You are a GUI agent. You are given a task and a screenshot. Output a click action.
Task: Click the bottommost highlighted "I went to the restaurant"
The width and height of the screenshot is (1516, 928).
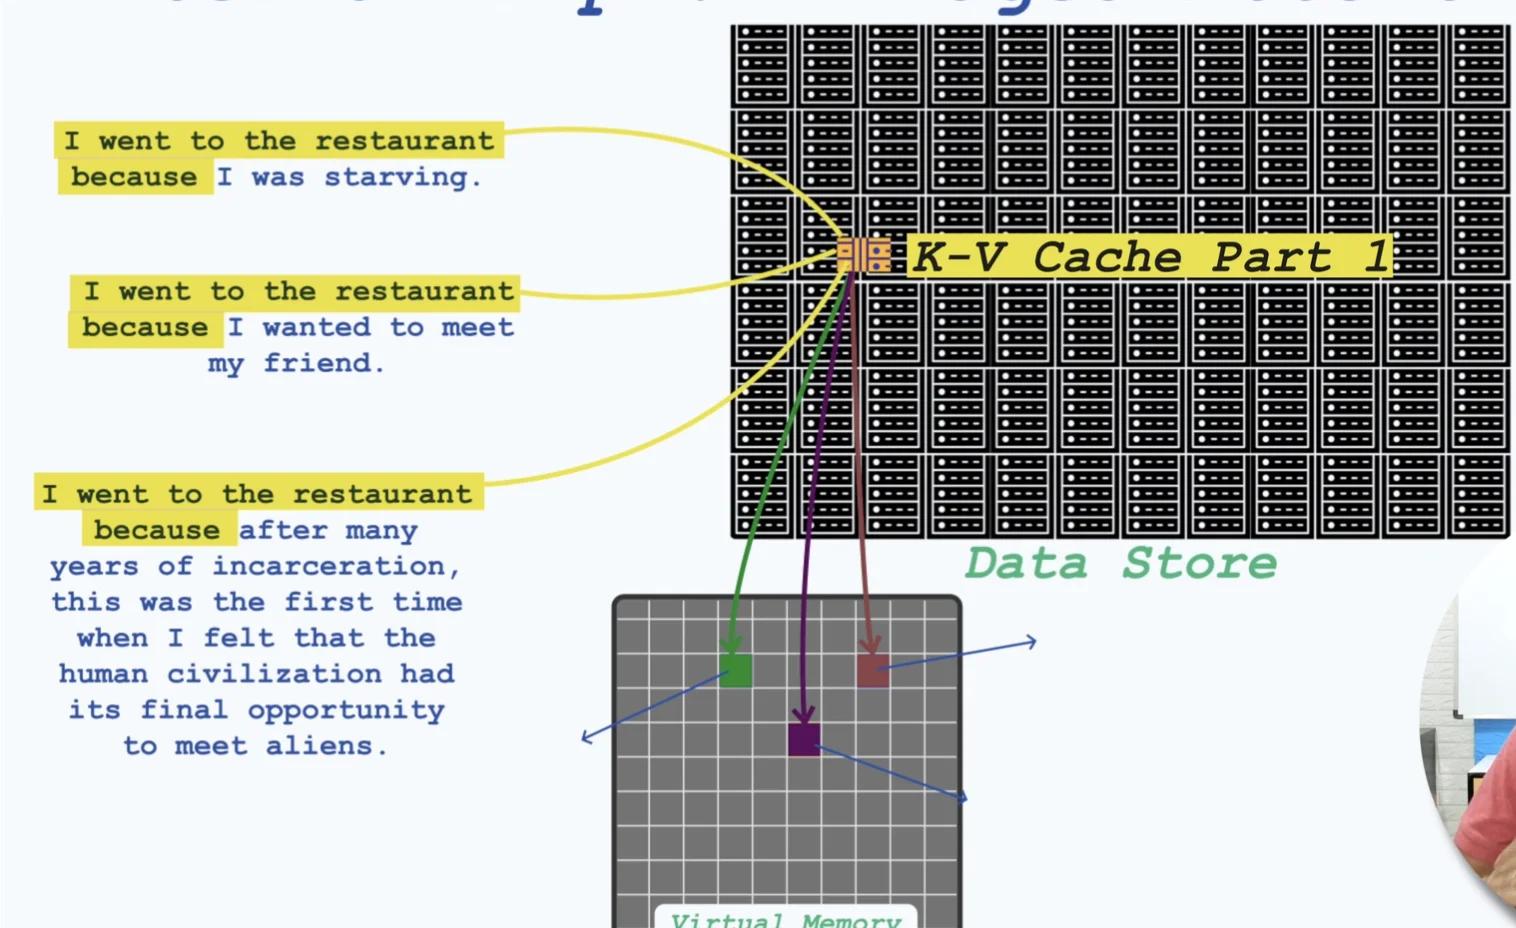[259, 494]
